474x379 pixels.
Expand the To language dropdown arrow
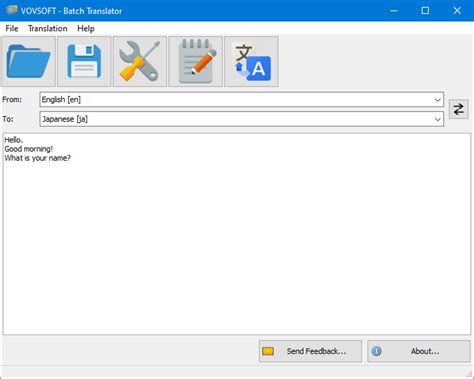(x=438, y=119)
